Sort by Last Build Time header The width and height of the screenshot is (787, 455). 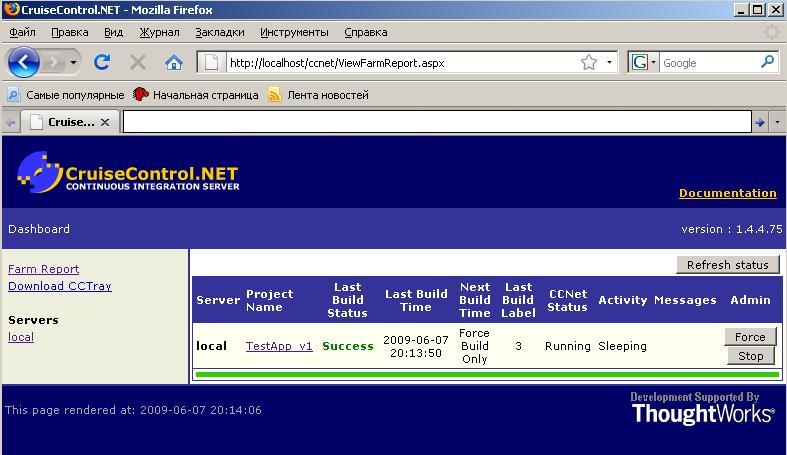[416, 300]
